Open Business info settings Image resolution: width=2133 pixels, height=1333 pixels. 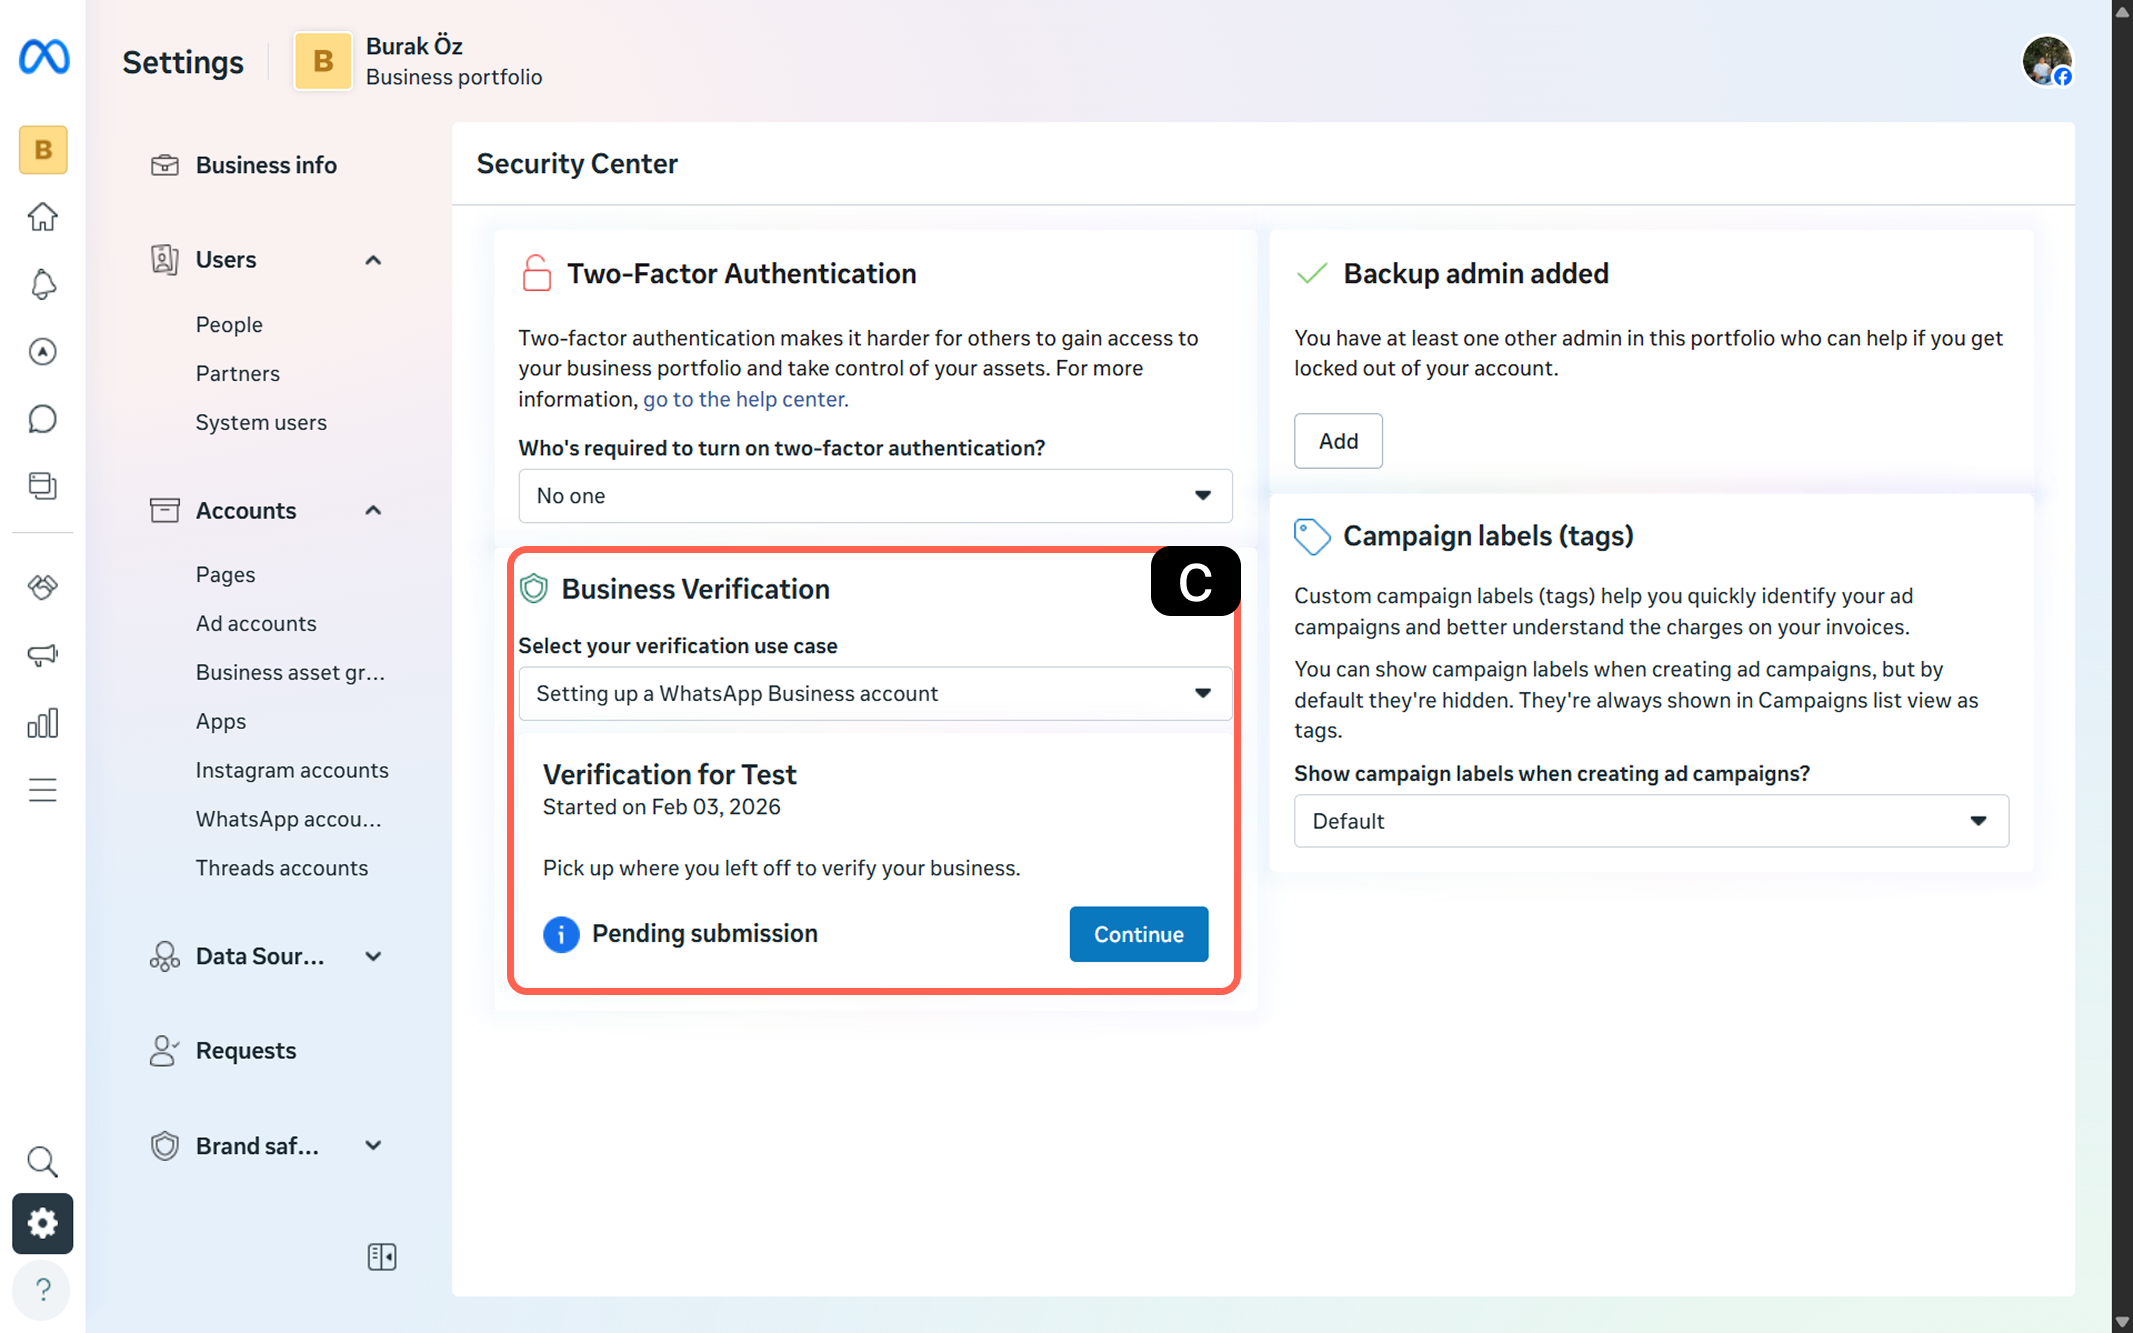click(266, 165)
